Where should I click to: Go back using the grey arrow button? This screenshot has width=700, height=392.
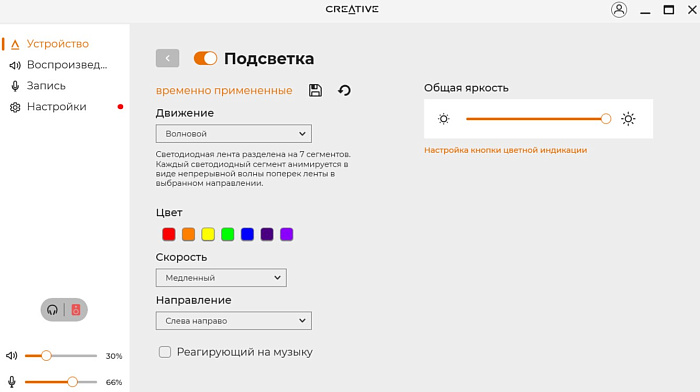point(167,58)
